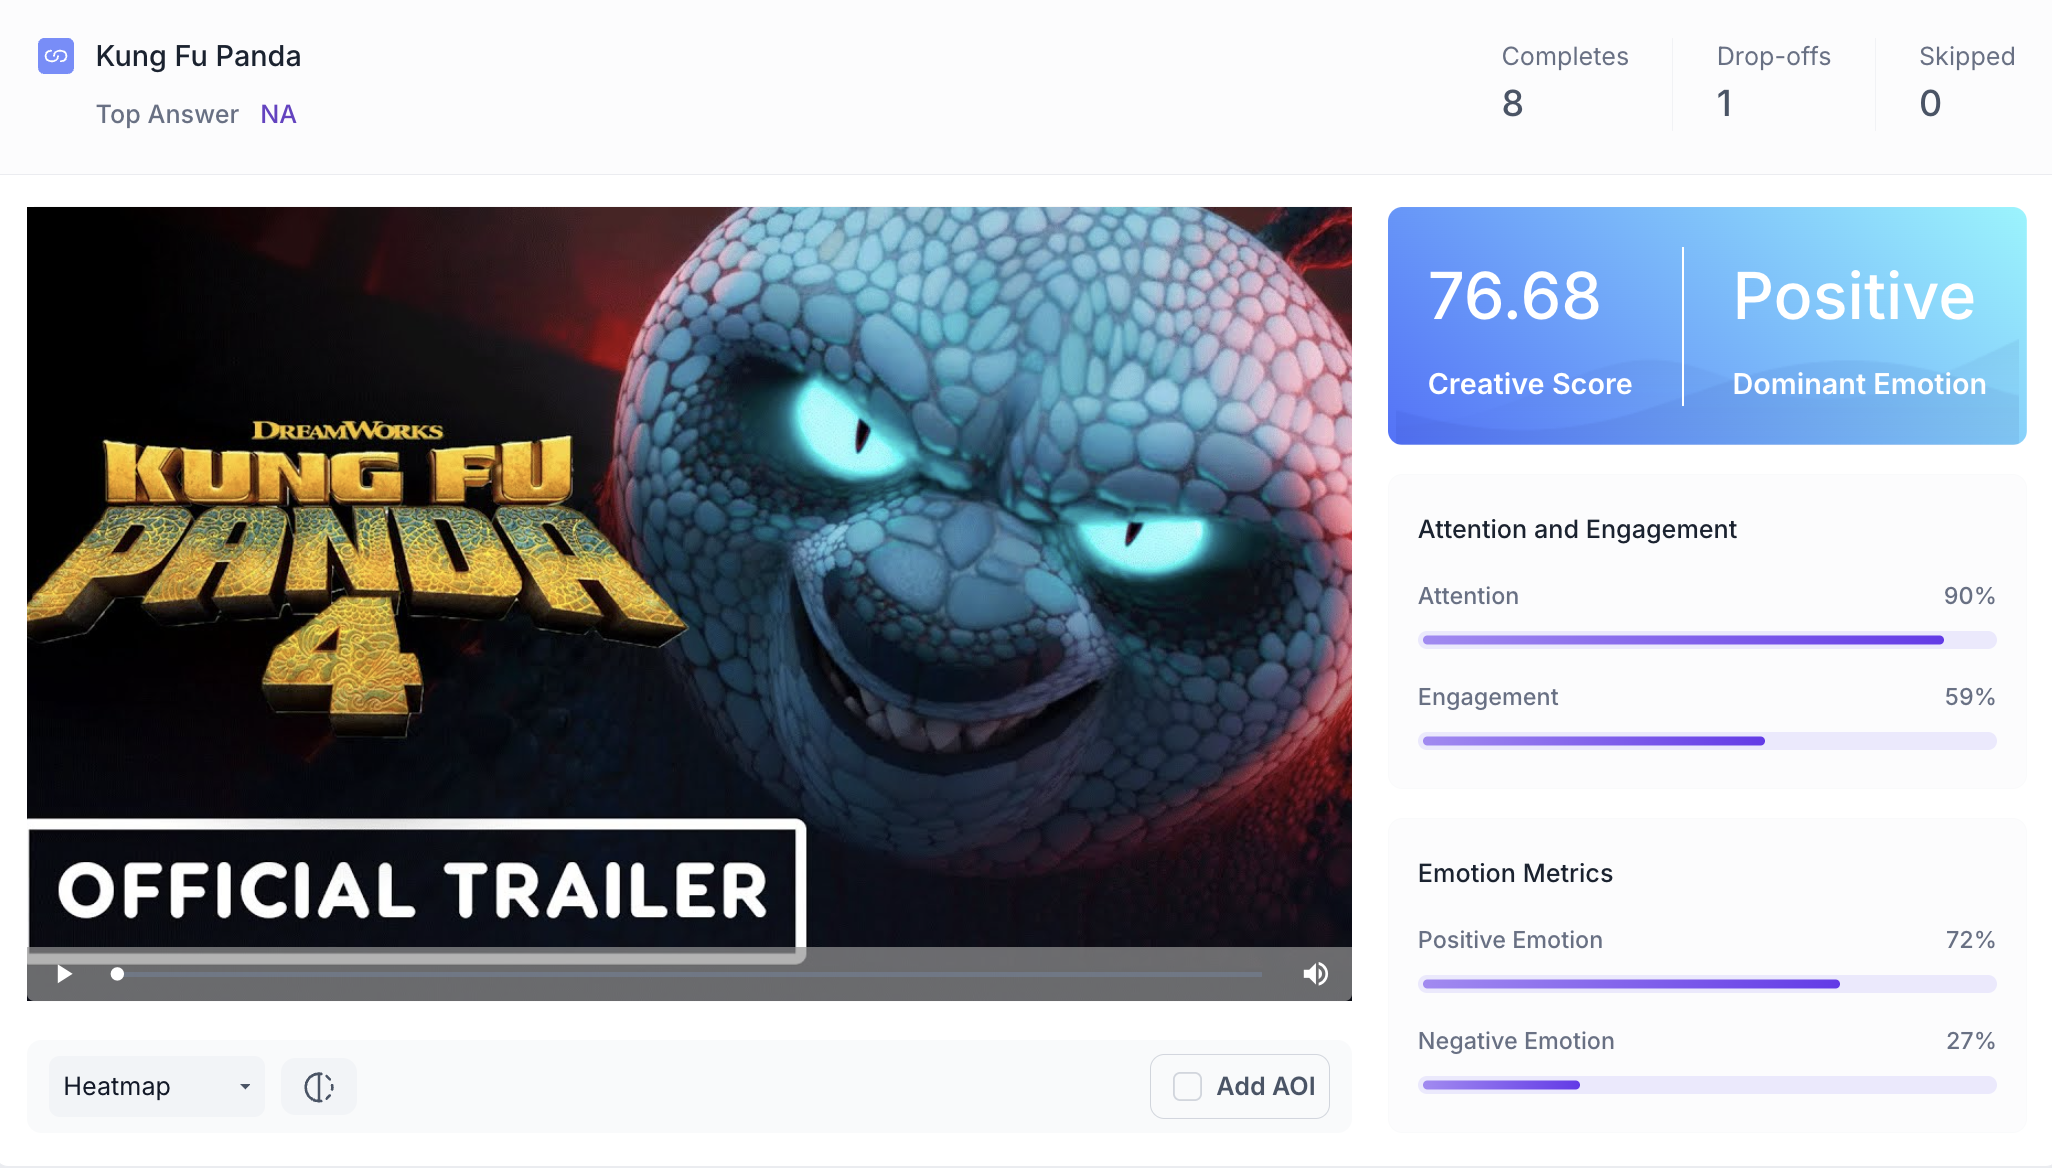Mute the video volume speaker icon
This screenshot has width=2052, height=1168.
(x=1315, y=974)
